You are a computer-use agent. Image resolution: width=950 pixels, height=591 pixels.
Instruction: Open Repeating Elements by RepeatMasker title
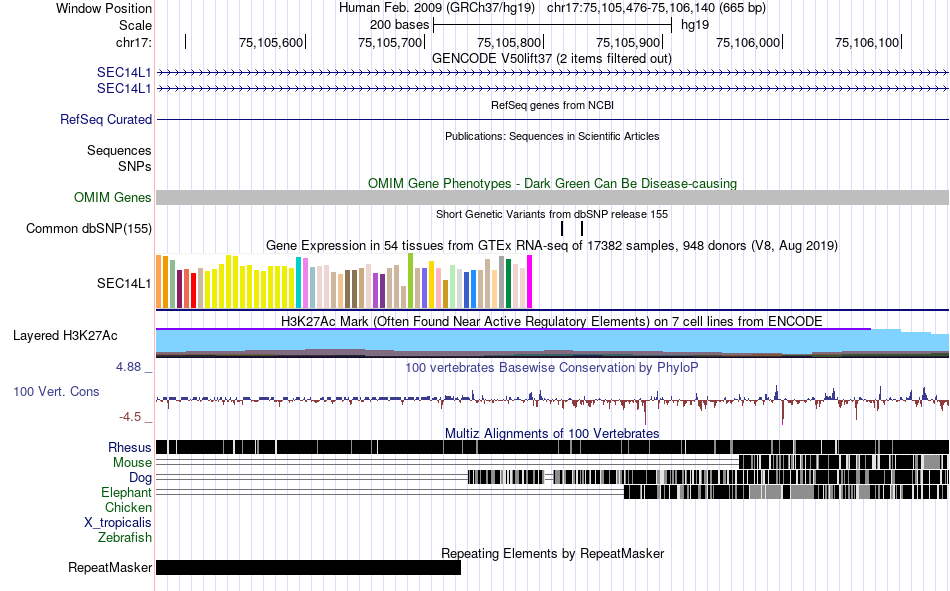click(553, 553)
